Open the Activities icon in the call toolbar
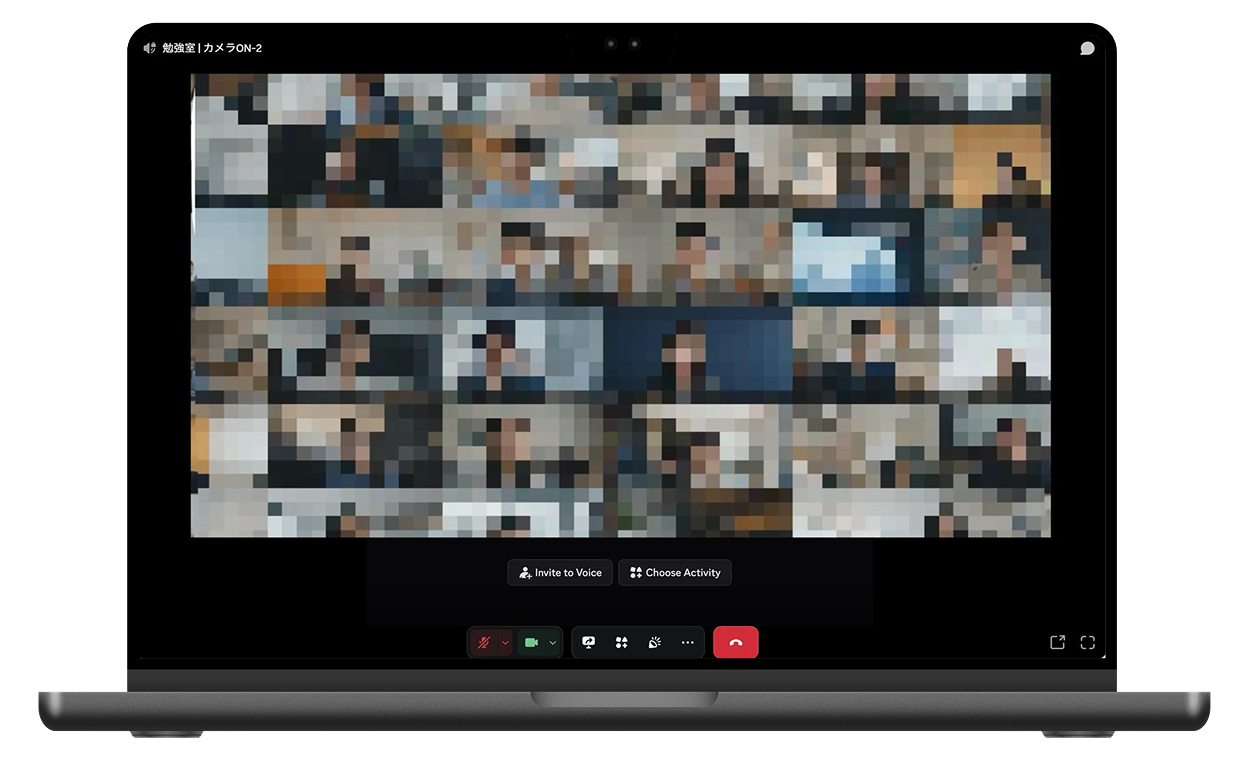The image size is (1243, 762). 621,643
